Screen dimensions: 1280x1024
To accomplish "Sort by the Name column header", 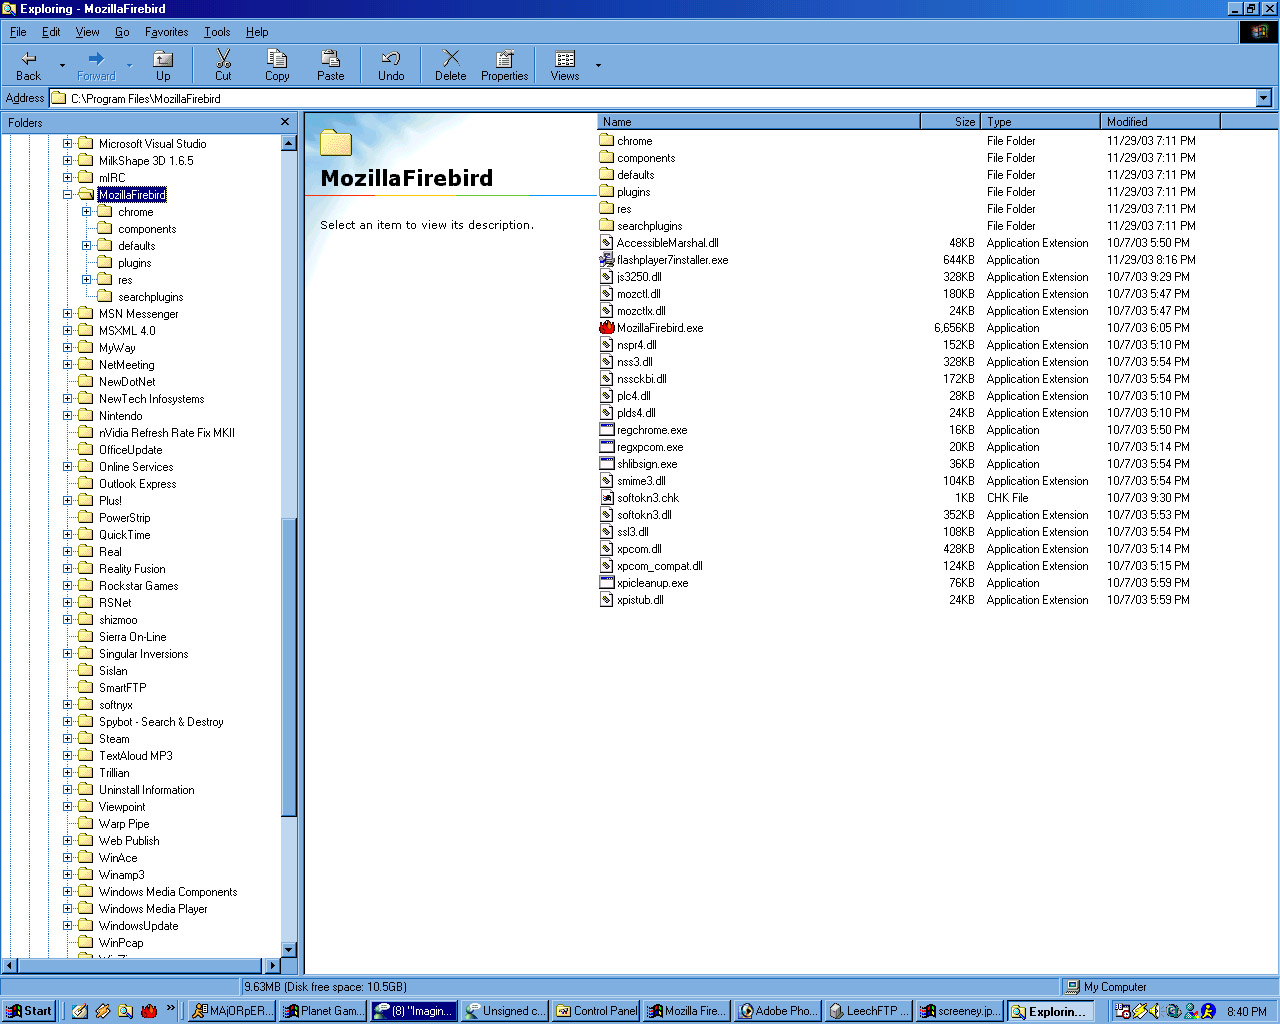I will coord(758,122).
